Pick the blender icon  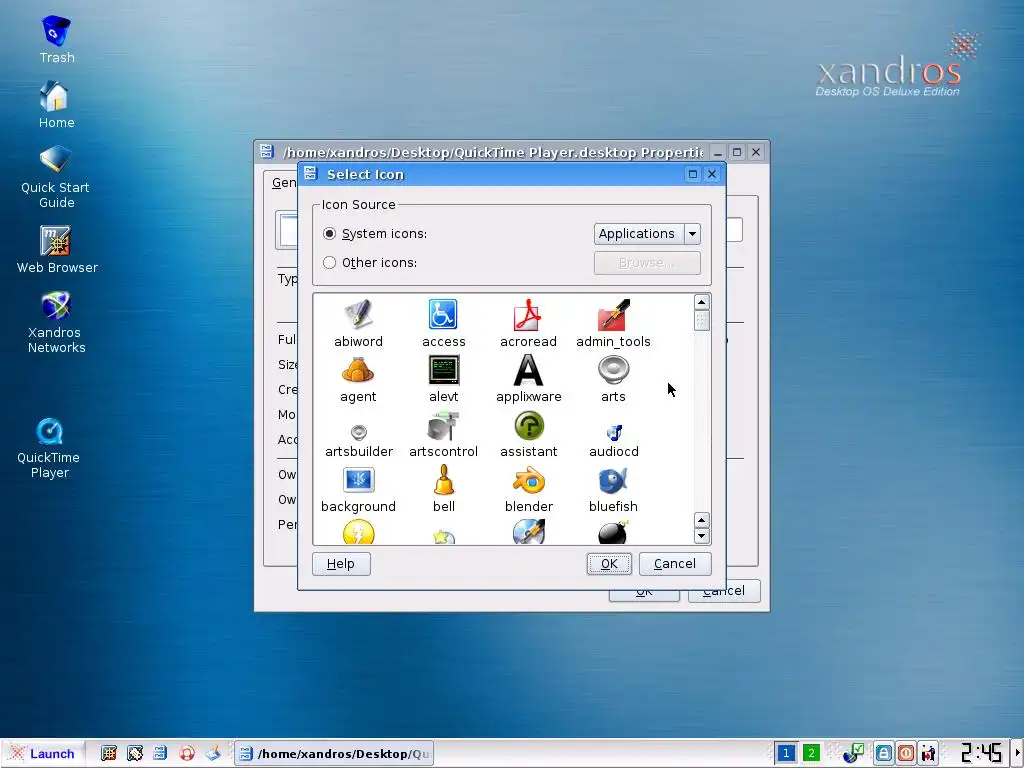pos(528,481)
